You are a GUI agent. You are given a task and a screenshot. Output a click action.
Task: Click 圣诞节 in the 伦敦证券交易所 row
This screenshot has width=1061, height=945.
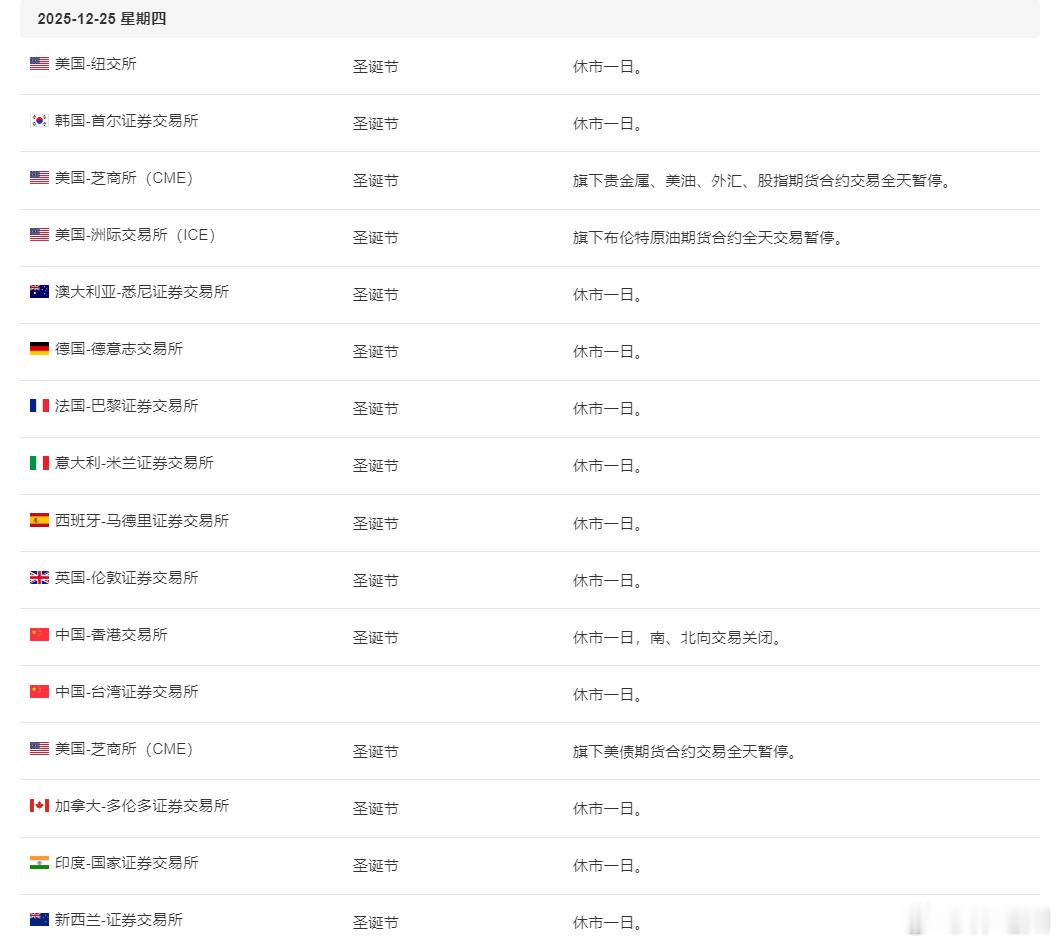376,580
